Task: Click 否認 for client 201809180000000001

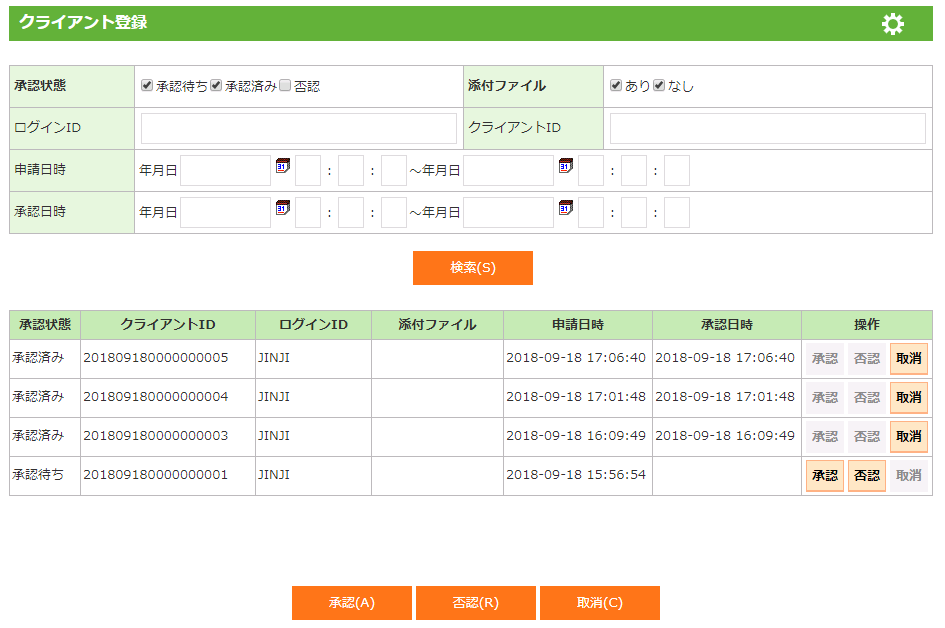Action: coord(867,476)
